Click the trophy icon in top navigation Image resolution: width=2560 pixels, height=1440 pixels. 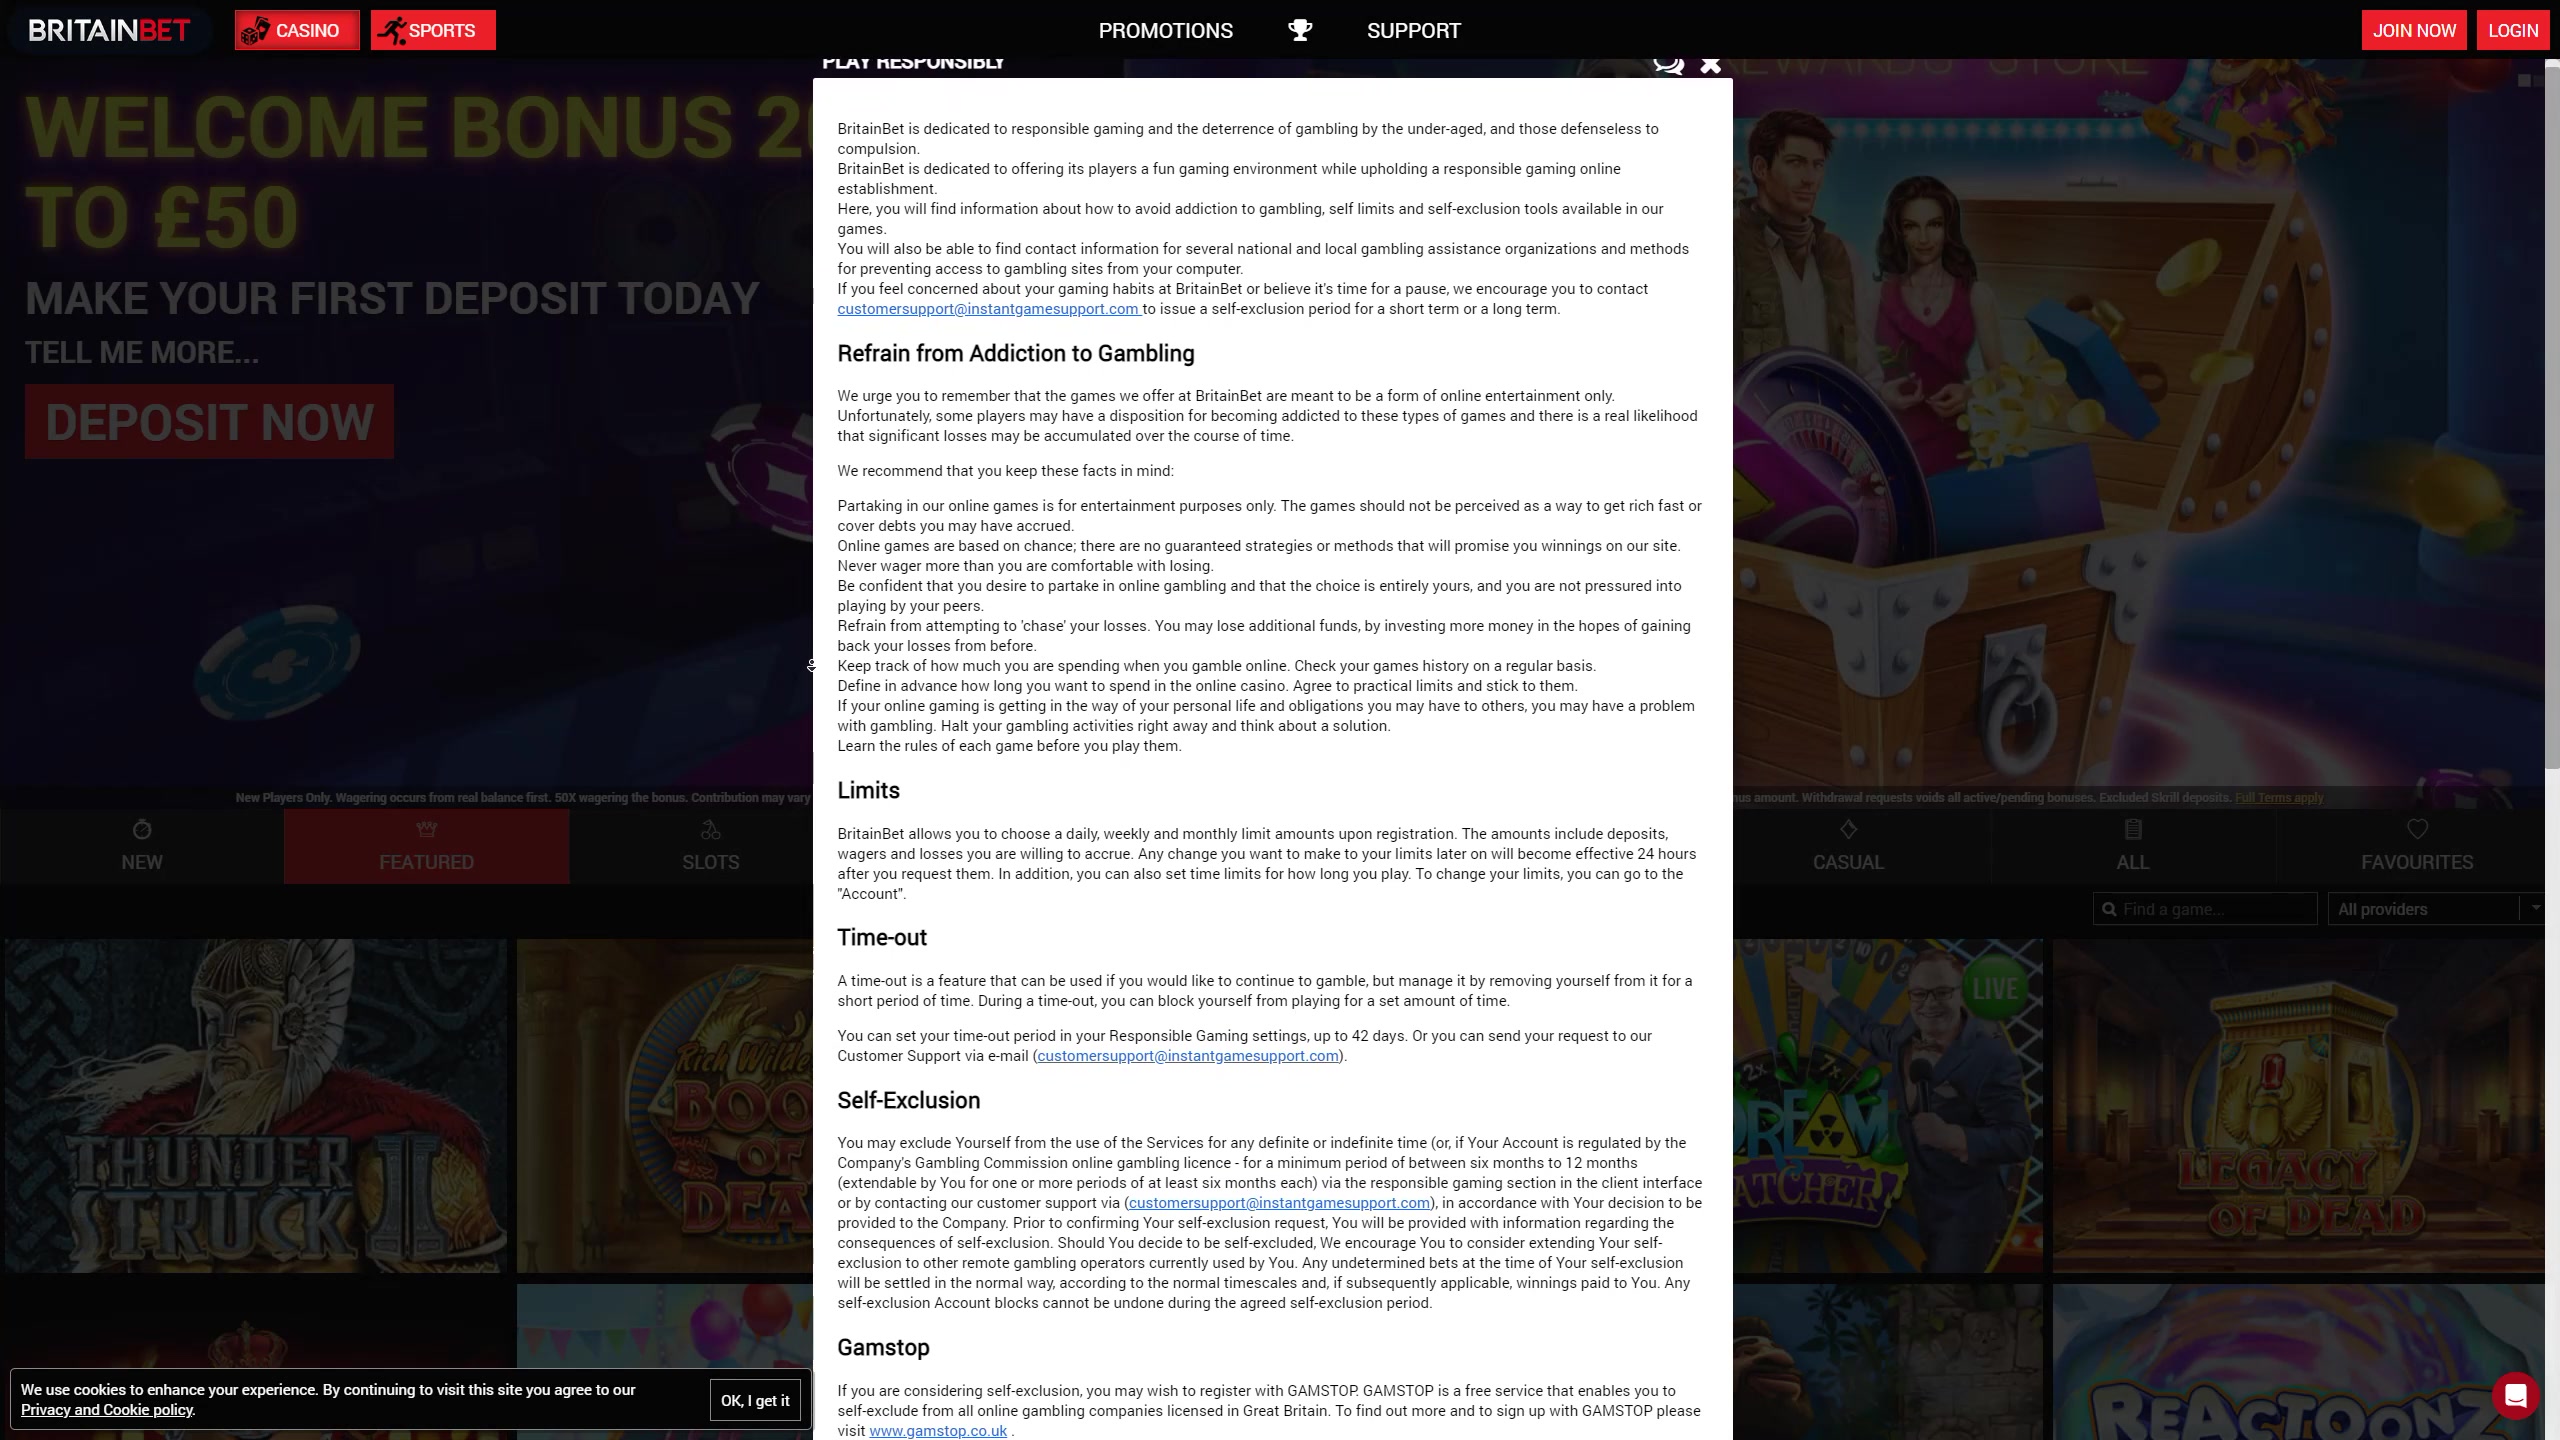(x=1299, y=30)
